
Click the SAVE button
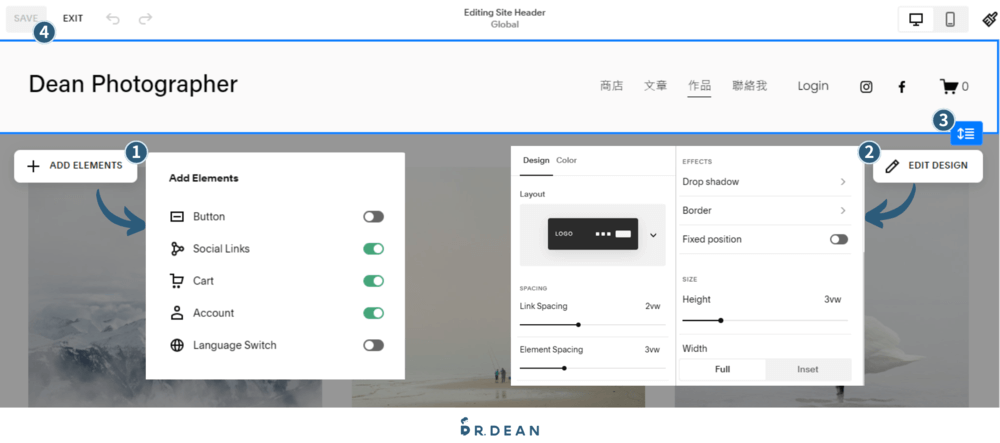click(26, 18)
